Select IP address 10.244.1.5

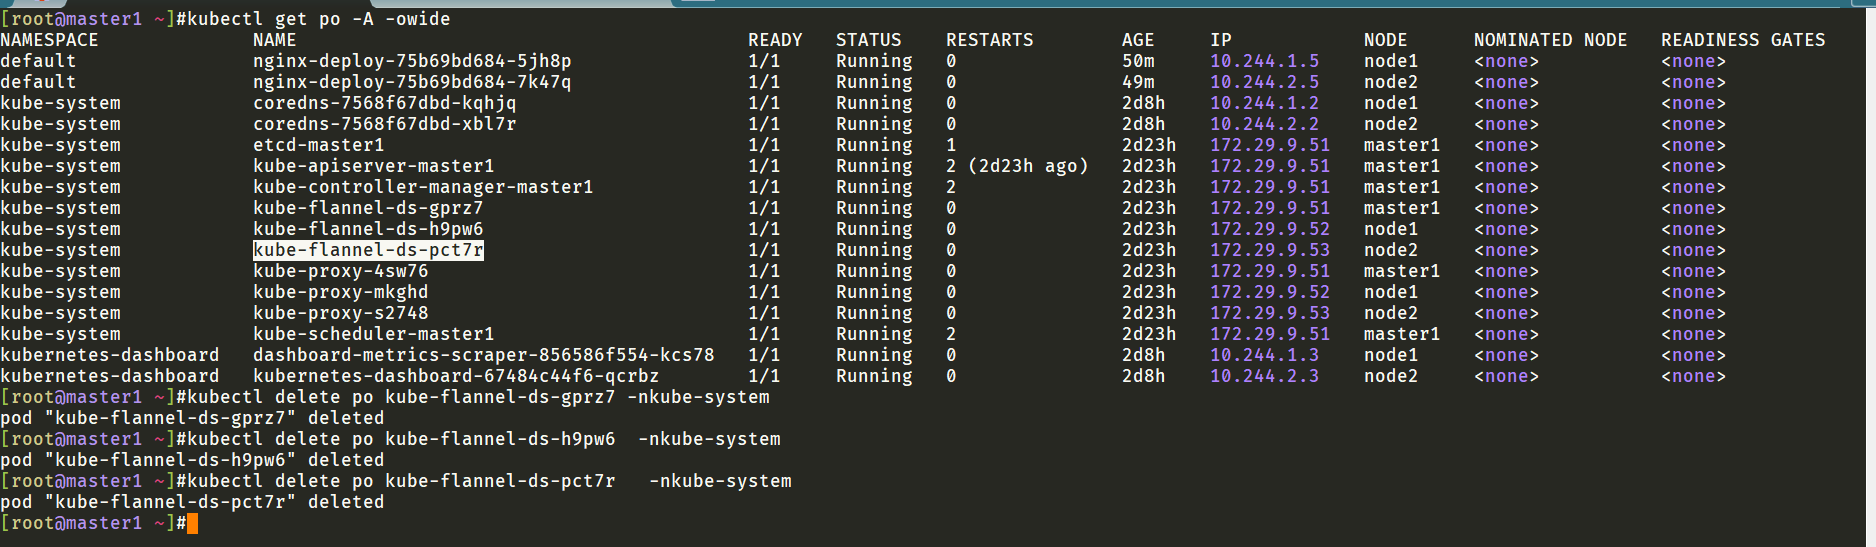1265,61
